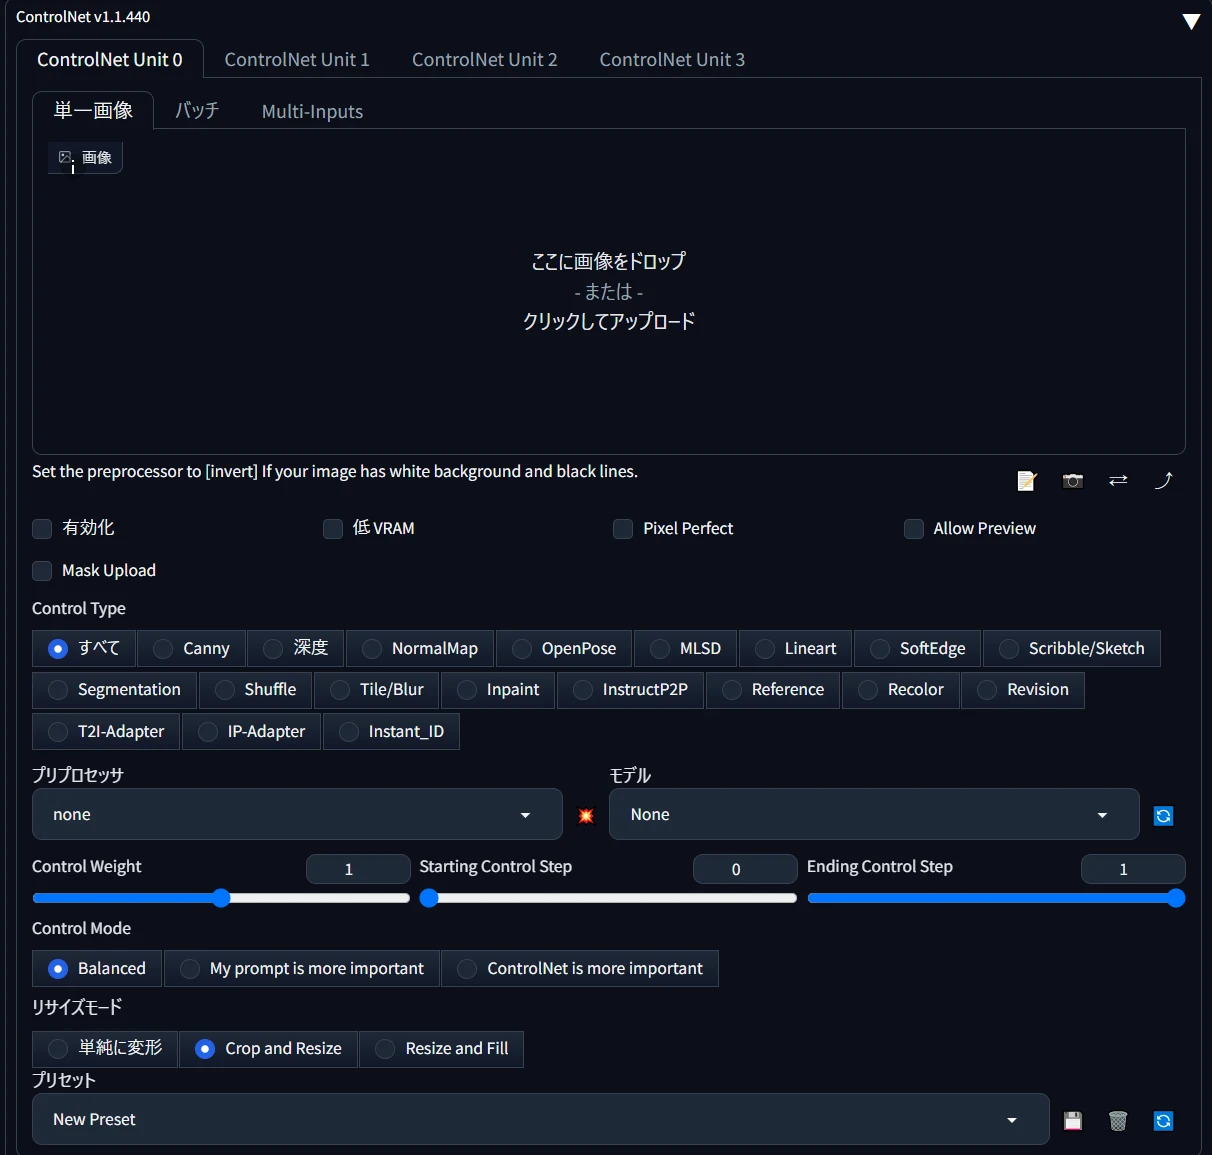
Task: Switch to ControlNet Unit 0 tab
Action: coord(110,60)
